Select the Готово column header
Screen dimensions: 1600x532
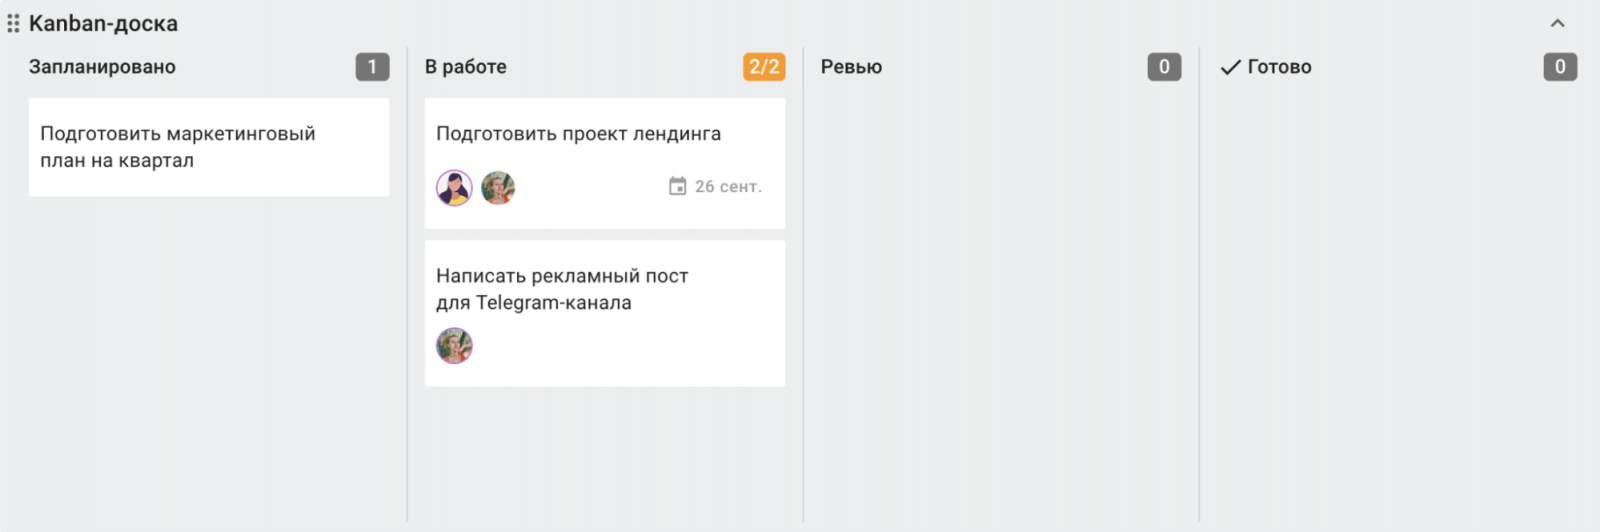(1279, 67)
